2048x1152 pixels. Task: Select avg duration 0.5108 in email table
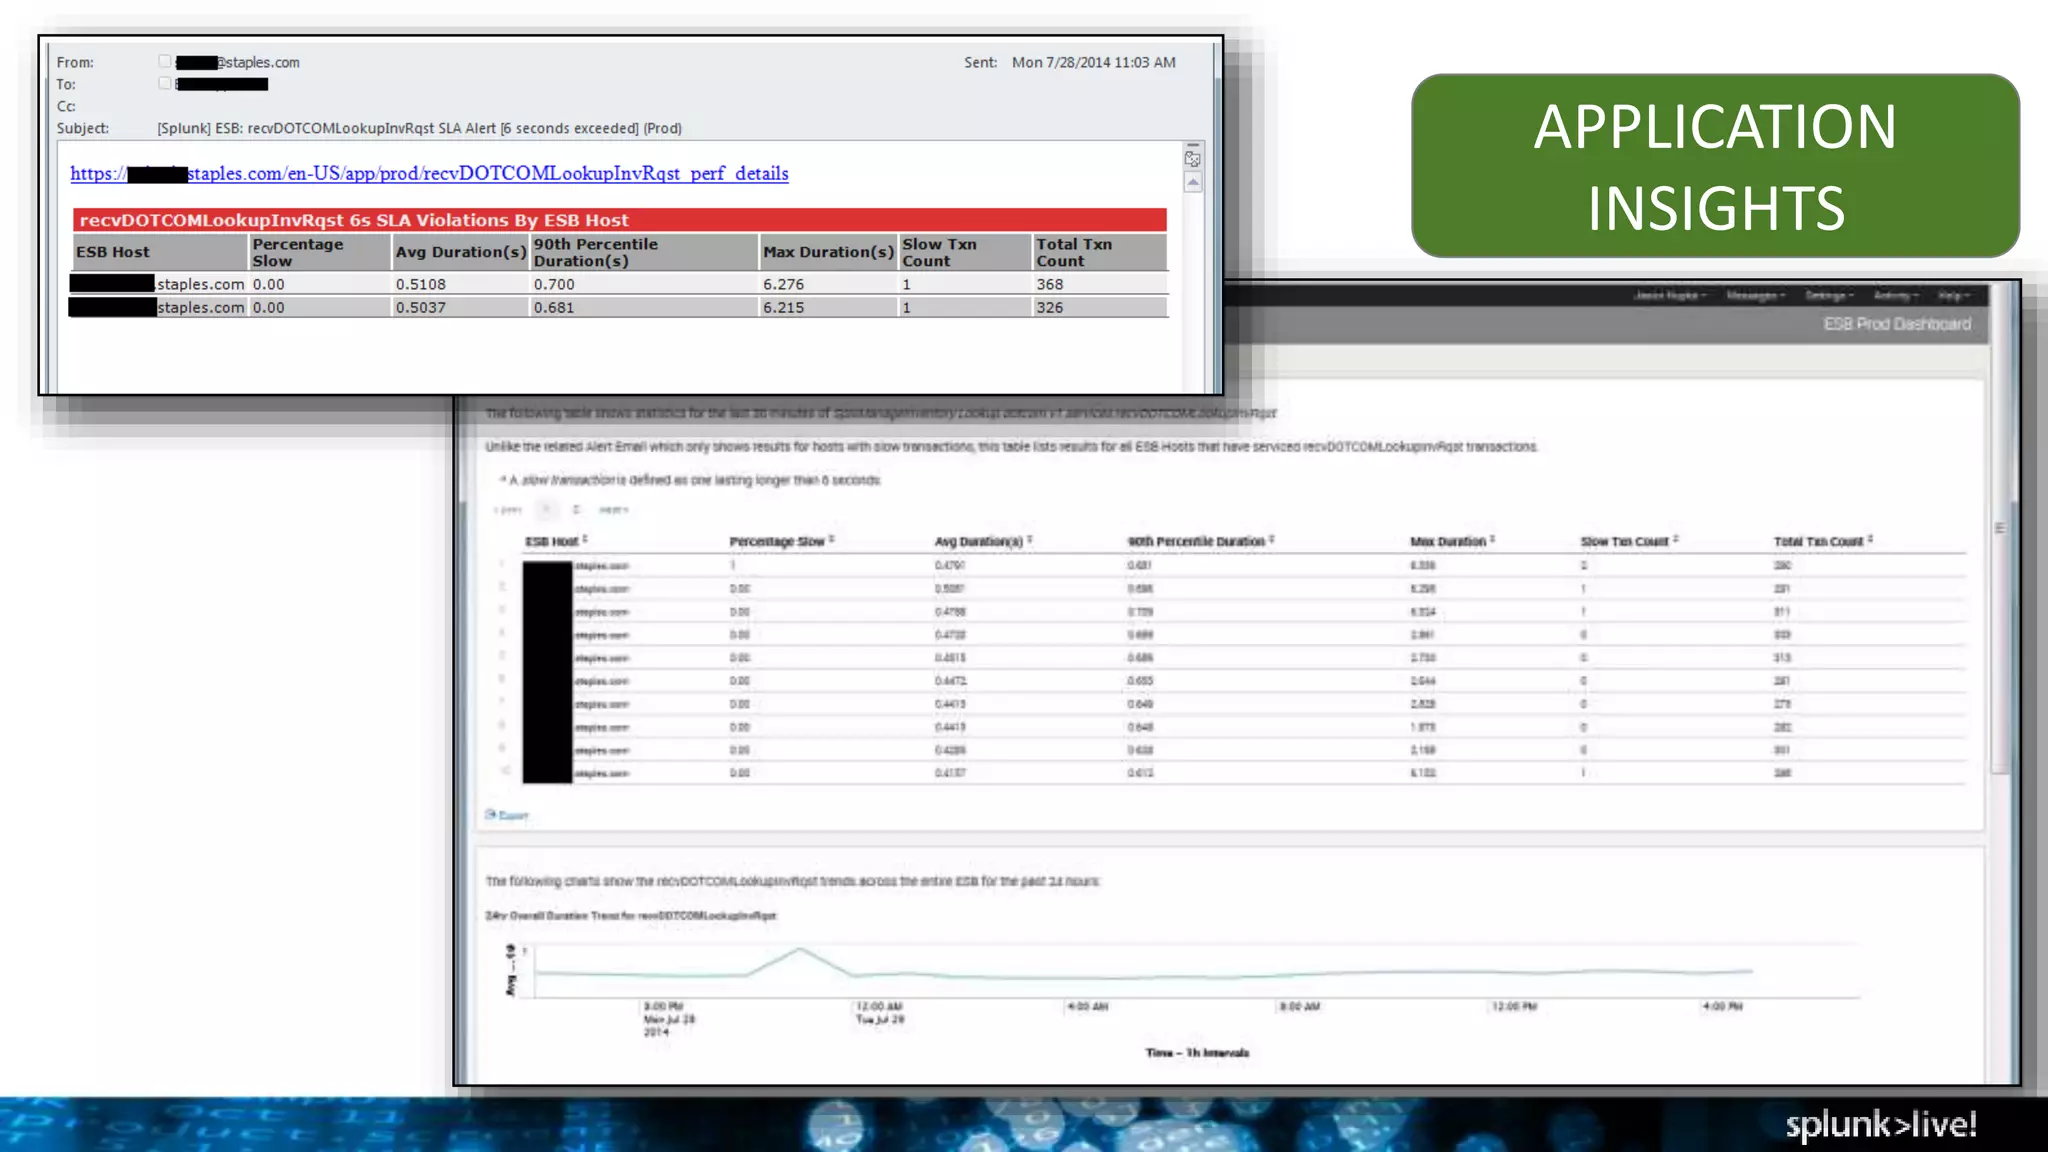click(x=459, y=284)
